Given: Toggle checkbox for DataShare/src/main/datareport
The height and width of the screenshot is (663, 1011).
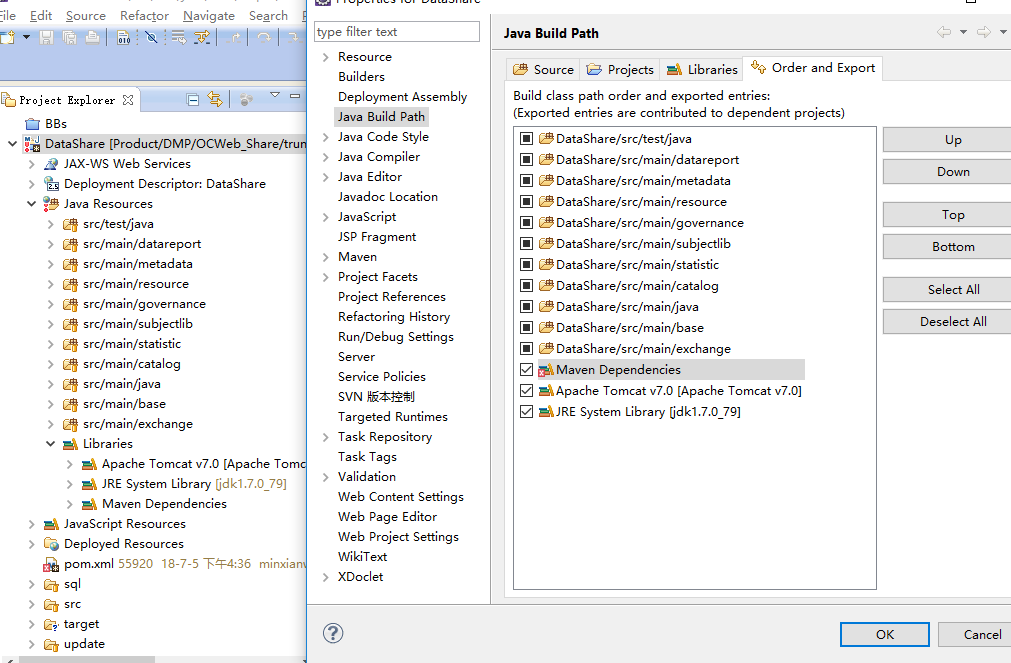Looking at the screenshot, I should 526,160.
